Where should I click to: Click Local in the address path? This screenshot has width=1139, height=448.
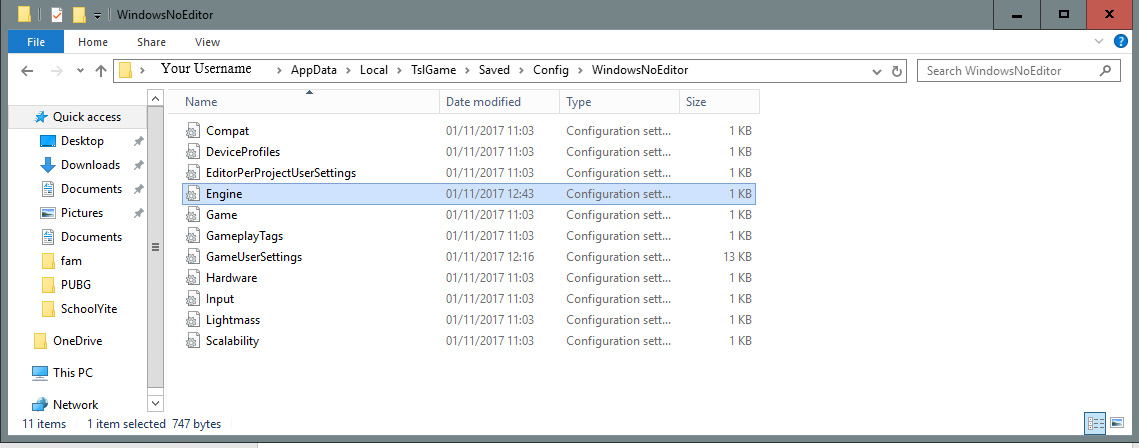(x=374, y=70)
